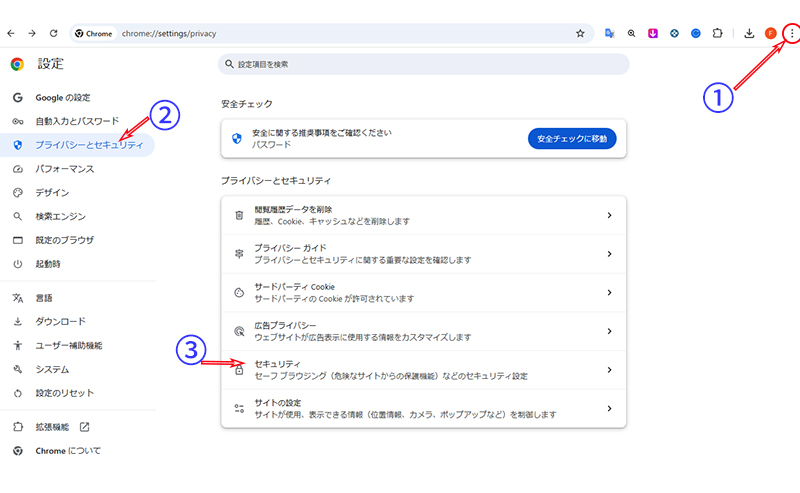Click the Downloads toolbar icon
800x493 pixels.
point(749,33)
